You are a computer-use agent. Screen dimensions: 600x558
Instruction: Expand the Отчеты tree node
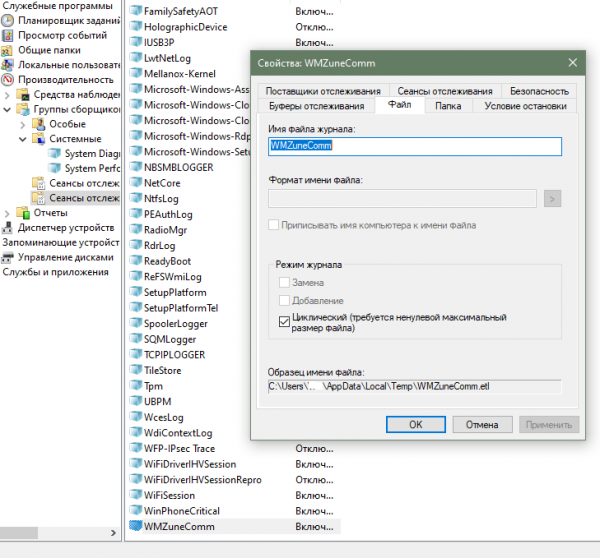pyautogui.click(x=9, y=213)
